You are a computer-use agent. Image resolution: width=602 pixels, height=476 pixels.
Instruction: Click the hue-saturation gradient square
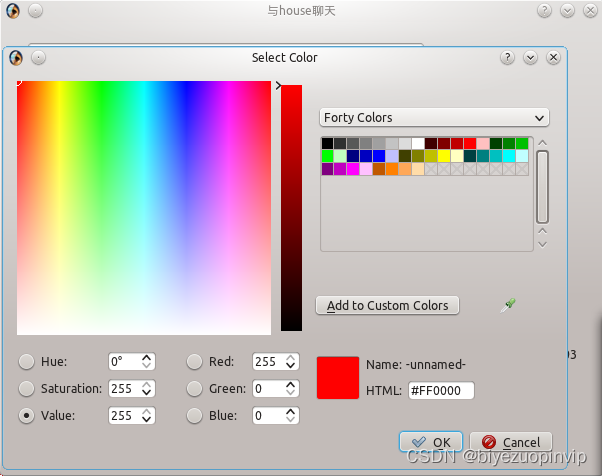click(144, 208)
